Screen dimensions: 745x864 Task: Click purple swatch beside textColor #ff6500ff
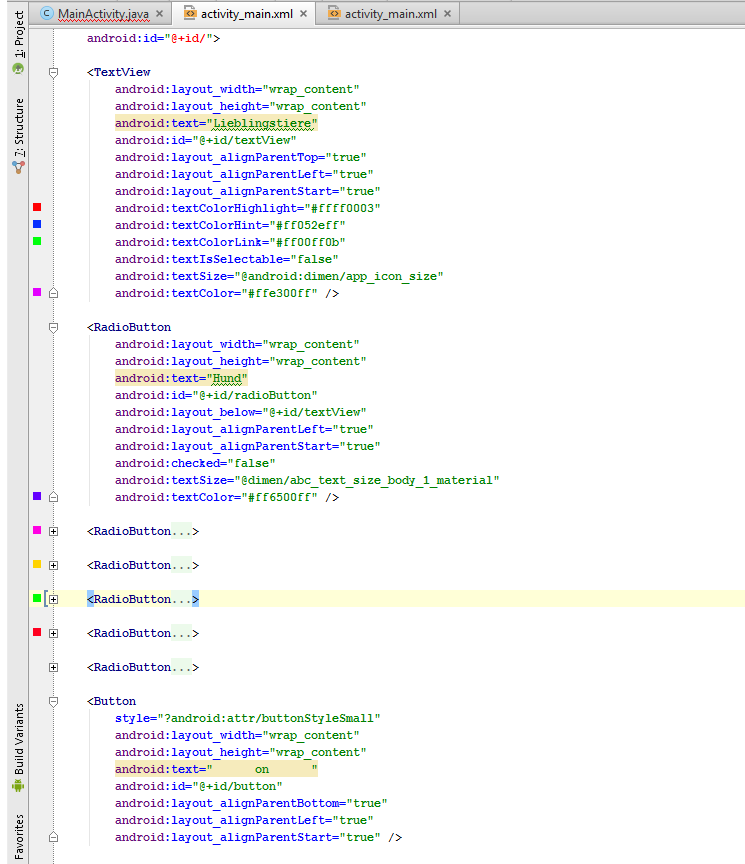(x=37, y=496)
